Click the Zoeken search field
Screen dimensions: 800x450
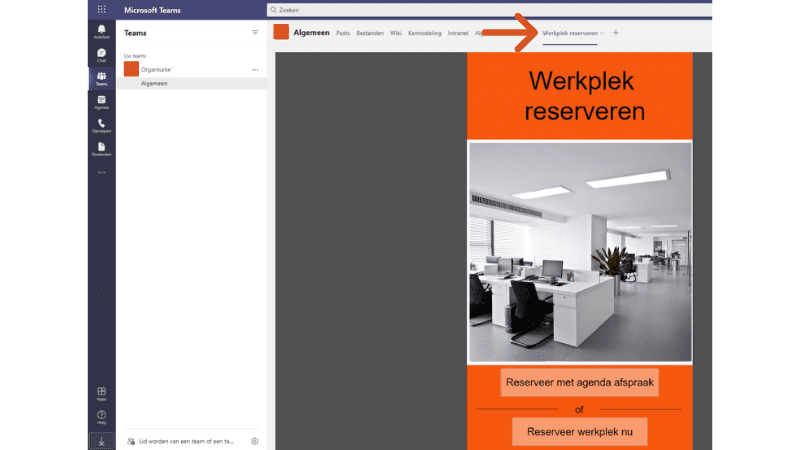[x=489, y=10]
